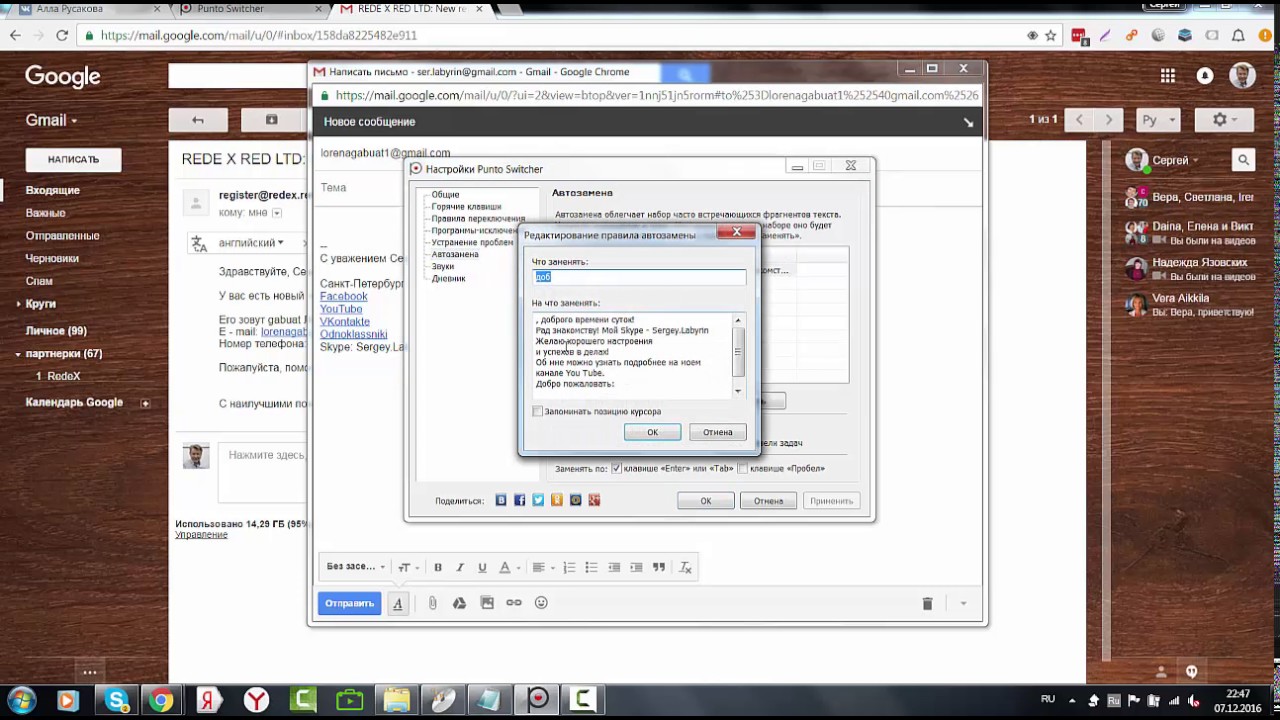Viewport: 1280px width, 720px height.
Task: Attach files with the paperclip icon
Action: [433, 603]
